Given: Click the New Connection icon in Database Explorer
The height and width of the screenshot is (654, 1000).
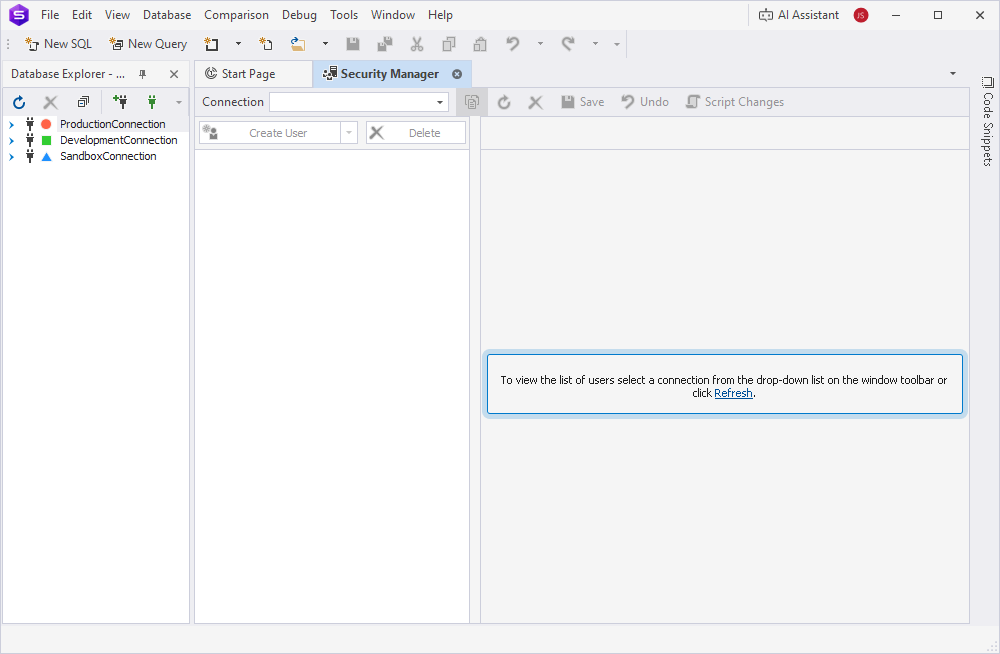Looking at the screenshot, I should point(122,102).
